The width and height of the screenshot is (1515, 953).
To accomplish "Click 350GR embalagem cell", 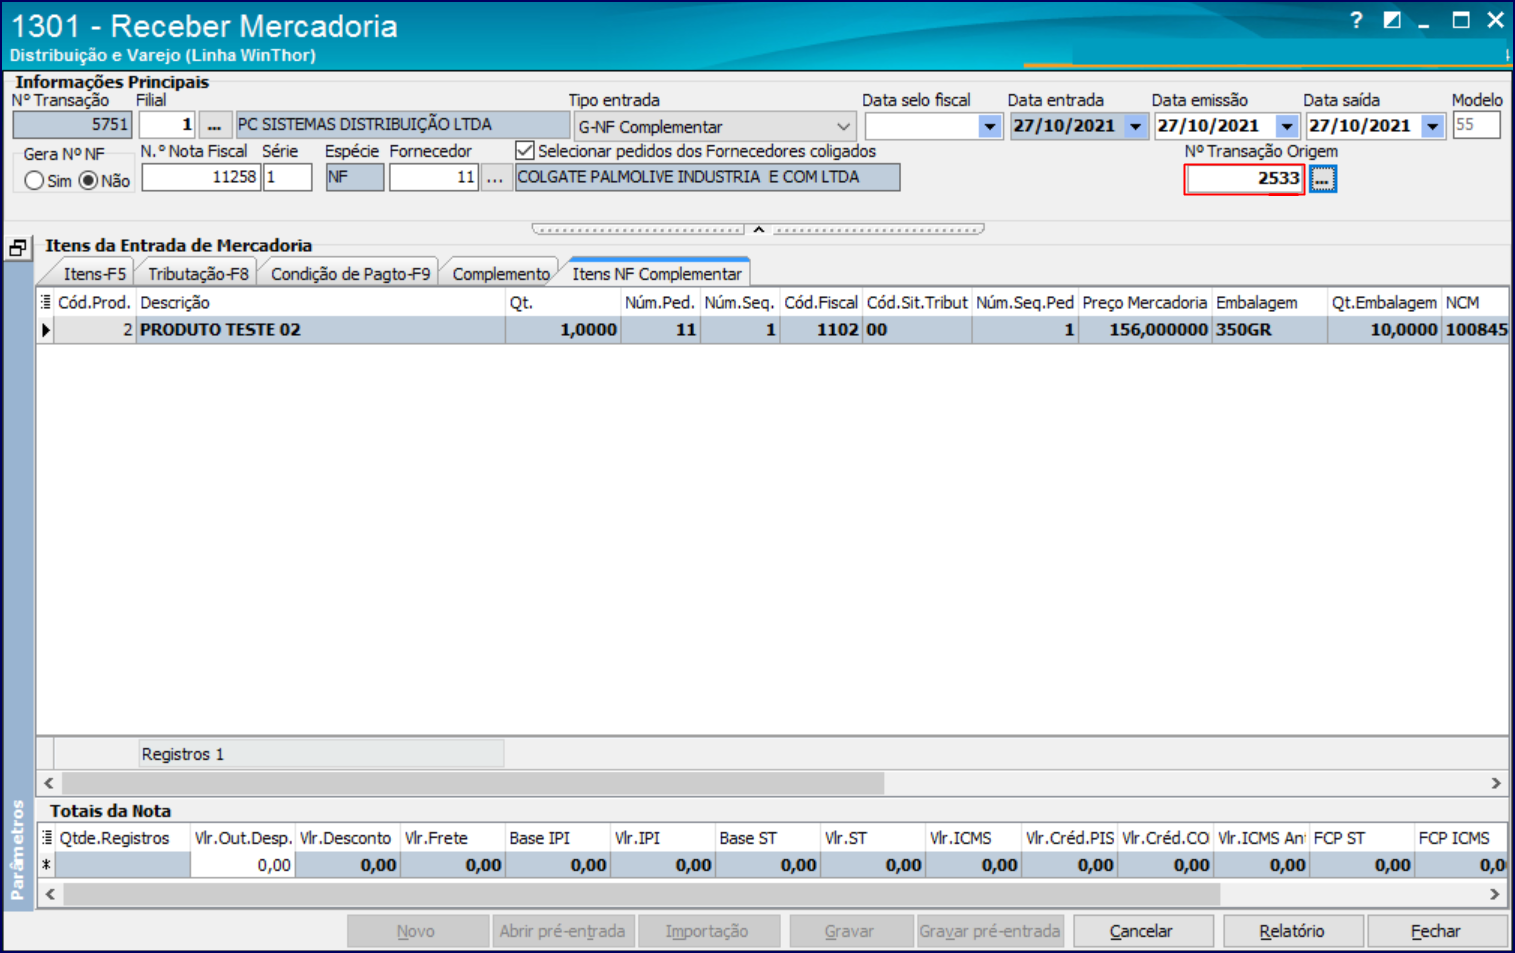I will (1269, 330).
